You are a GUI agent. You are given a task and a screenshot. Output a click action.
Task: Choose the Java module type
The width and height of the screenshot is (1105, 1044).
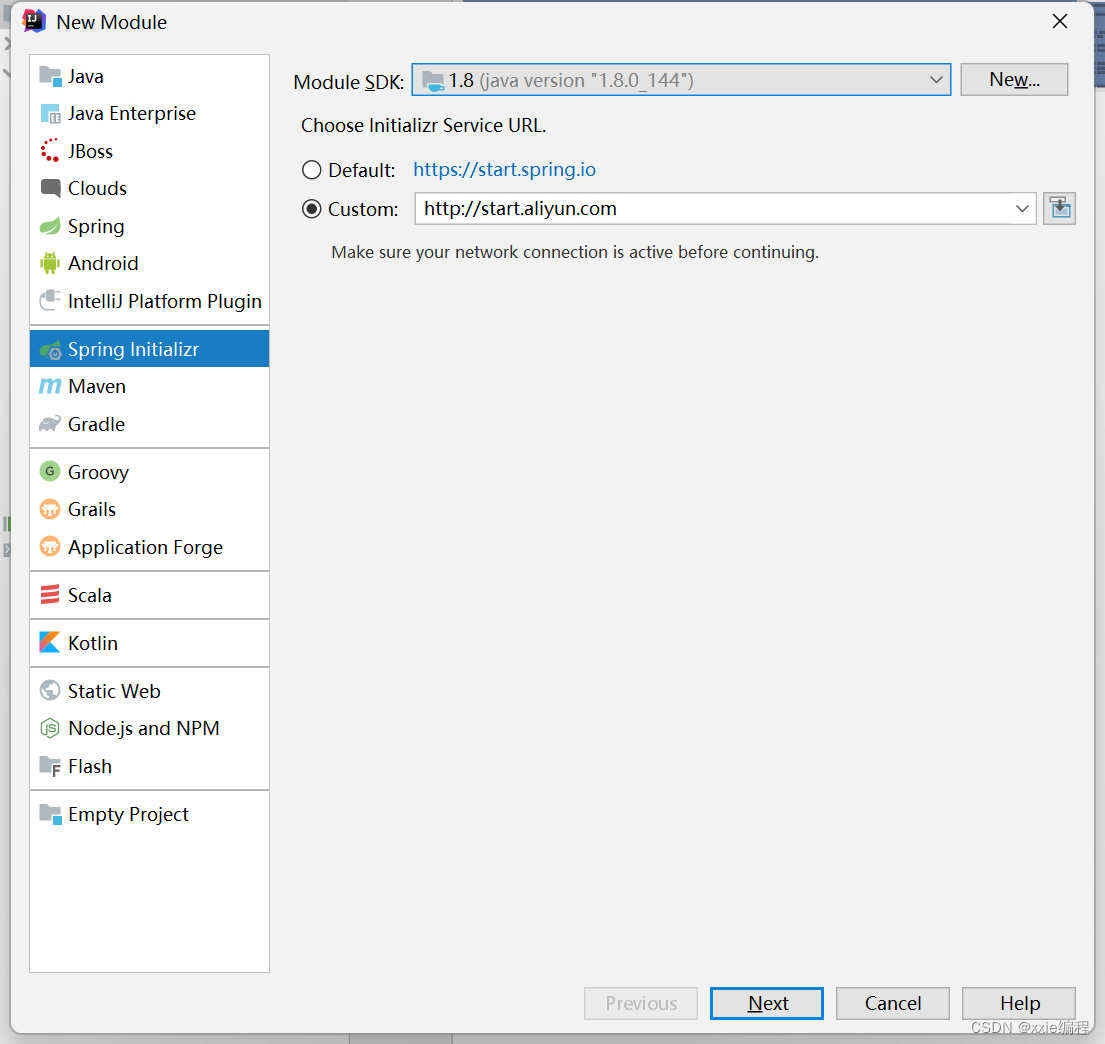[x=149, y=76]
